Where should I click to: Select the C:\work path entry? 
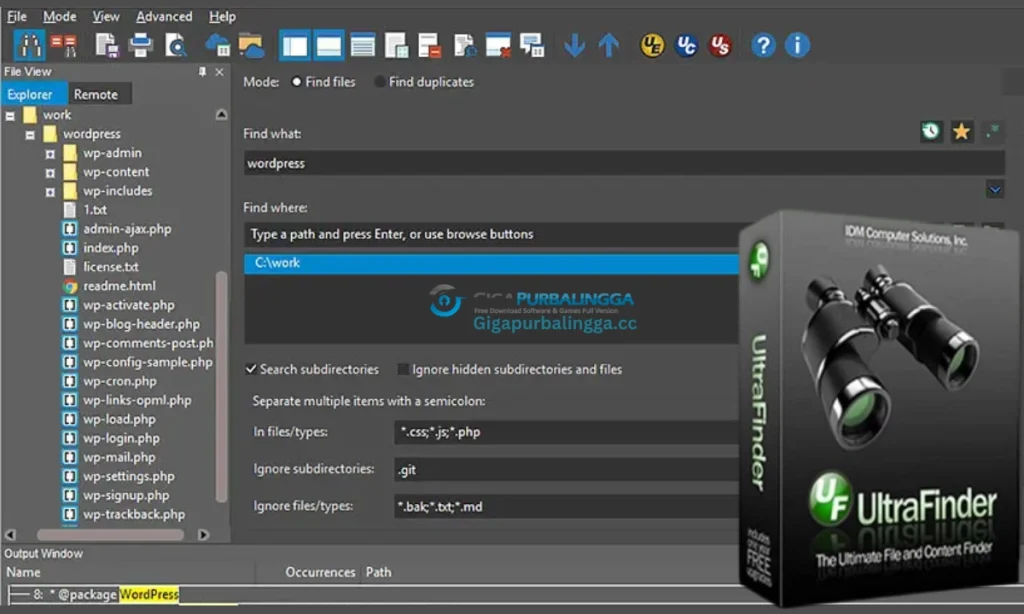pos(492,263)
